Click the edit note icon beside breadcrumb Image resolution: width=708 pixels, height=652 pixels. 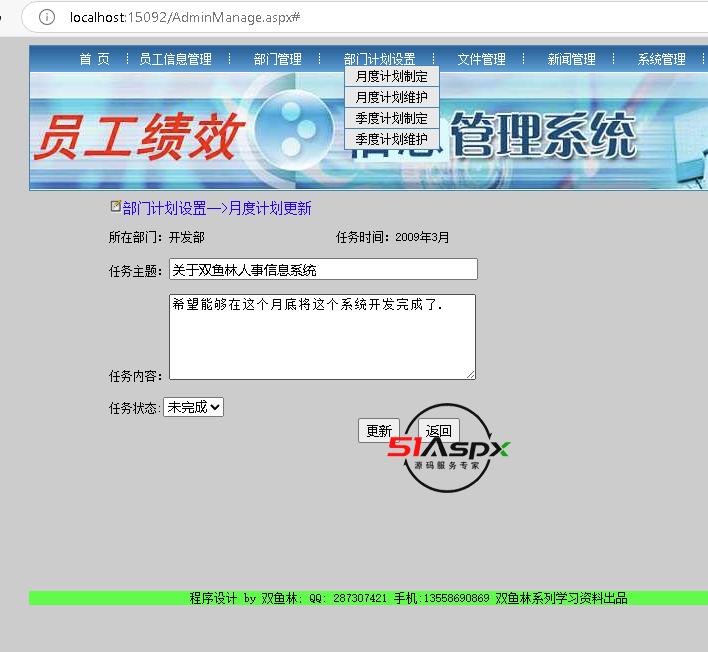coord(116,206)
